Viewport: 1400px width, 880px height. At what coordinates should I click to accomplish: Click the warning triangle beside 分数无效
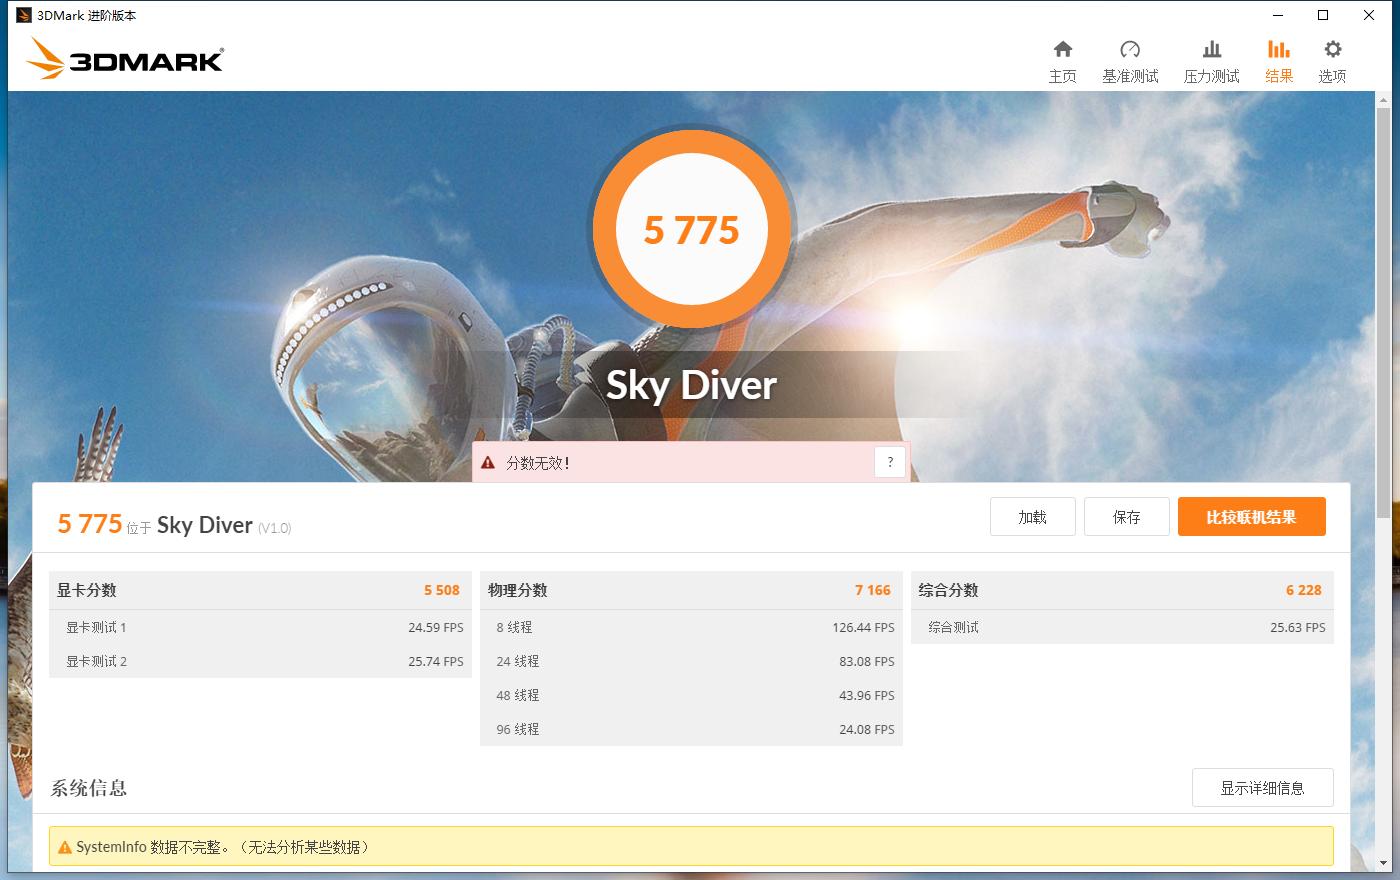(487, 462)
